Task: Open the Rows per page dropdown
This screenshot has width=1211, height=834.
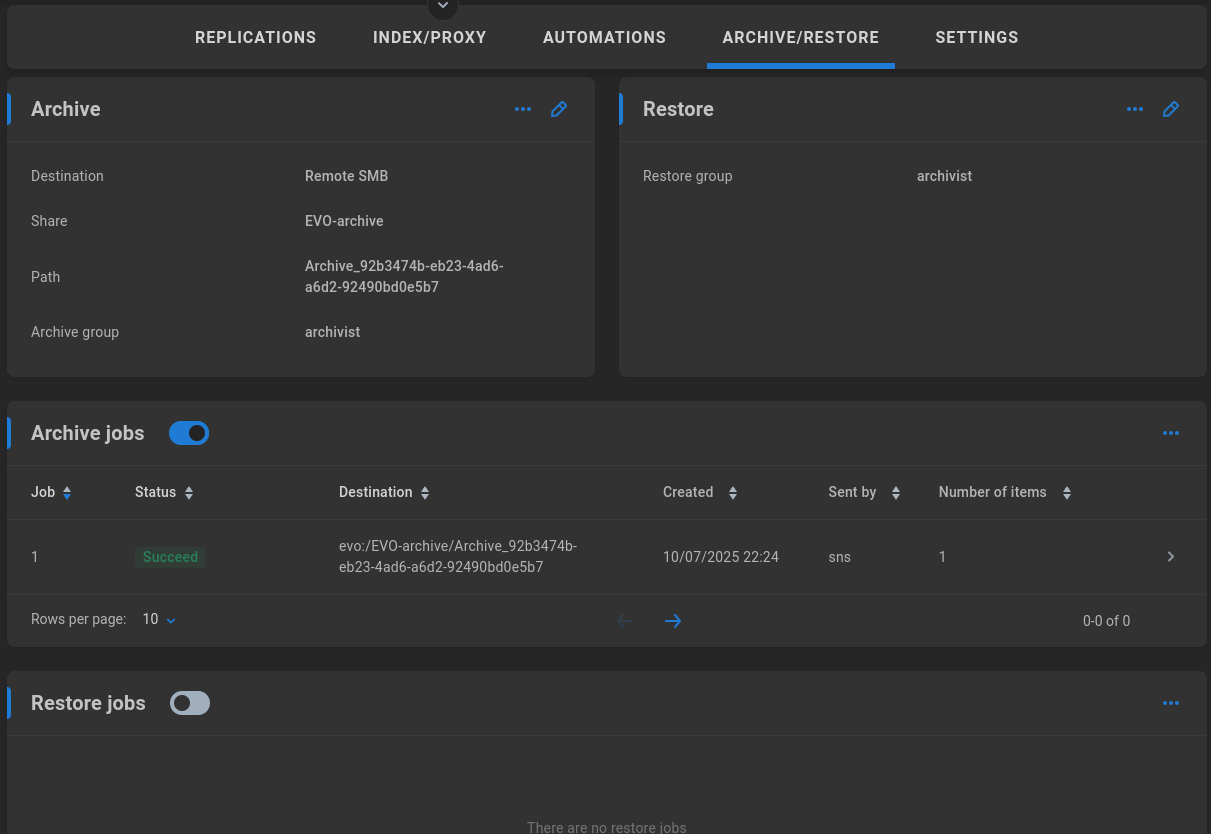Action: tap(159, 620)
